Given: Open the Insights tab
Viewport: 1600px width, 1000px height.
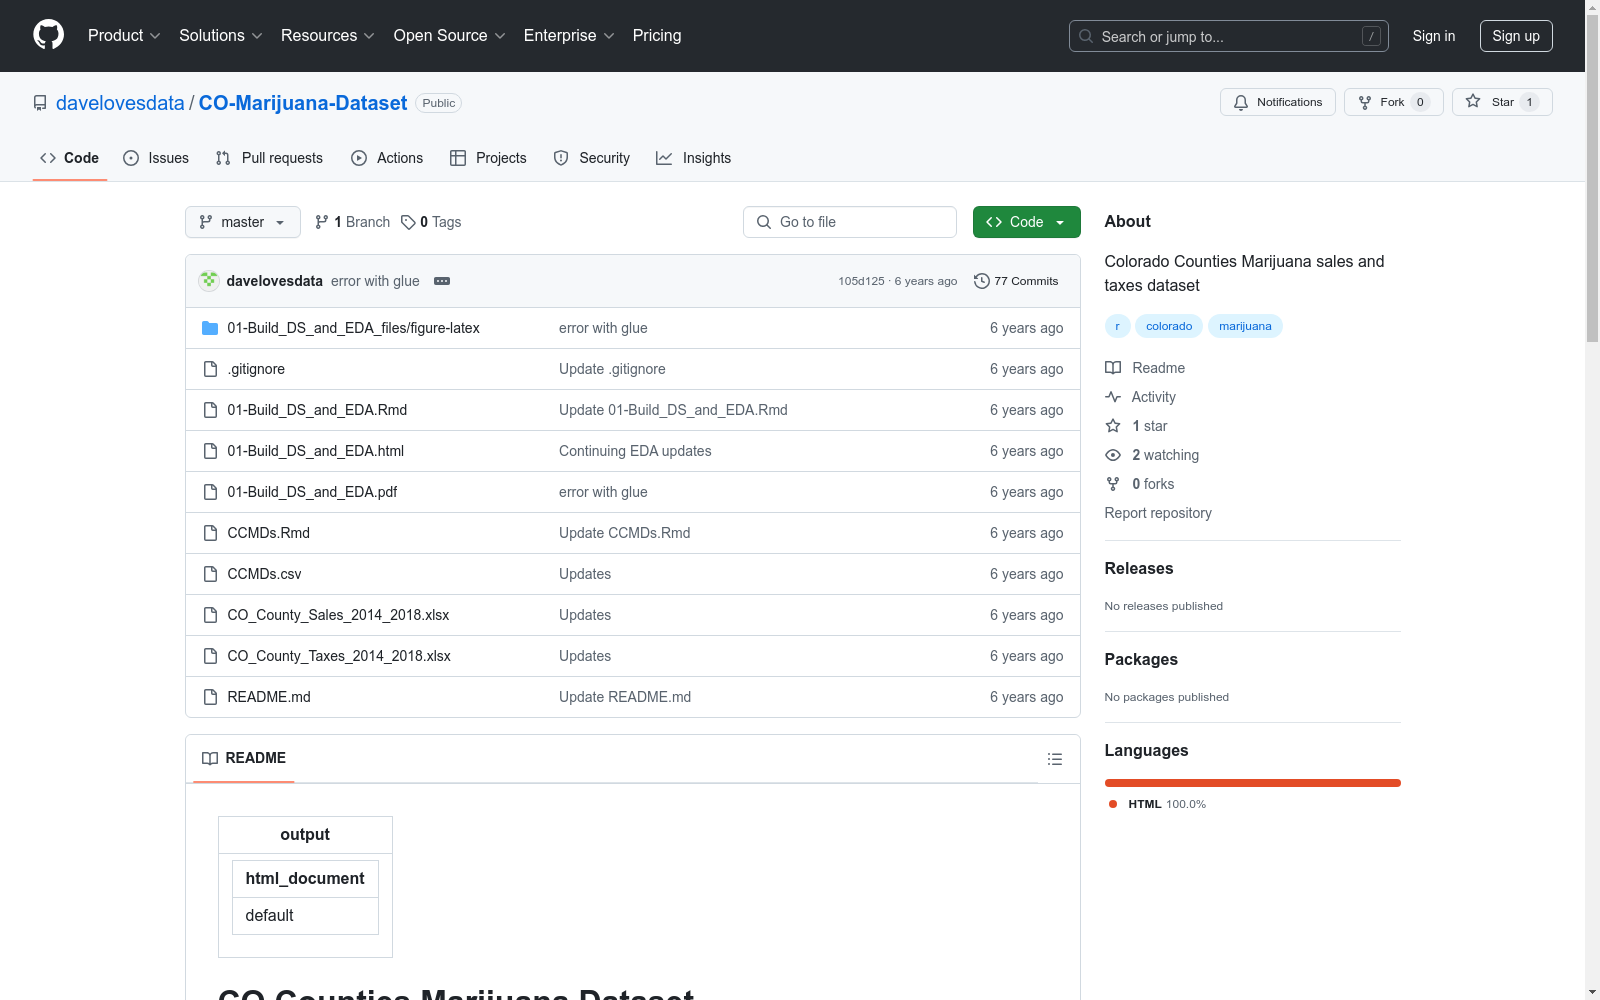Looking at the screenshot, I should click(x=693, y=158).
